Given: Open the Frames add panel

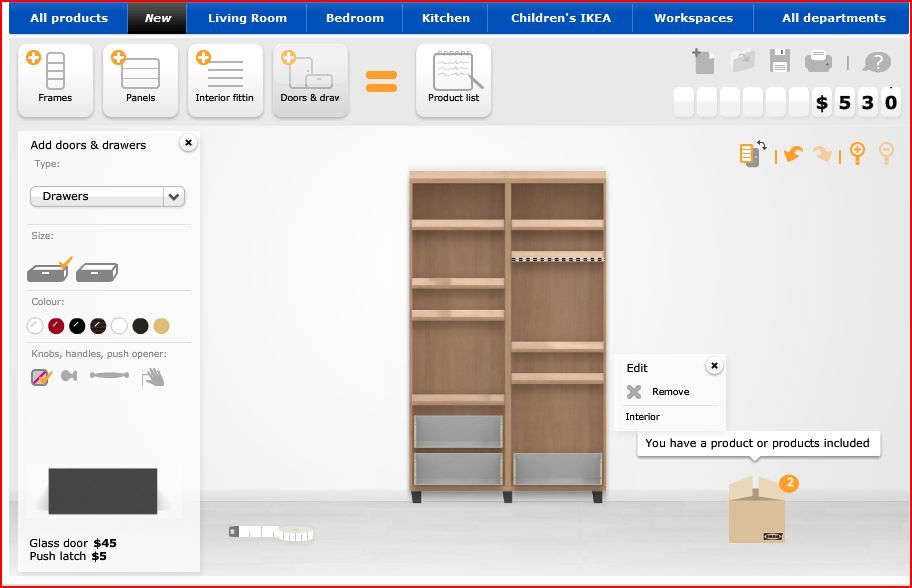Looking at the screenshot, I should [x=55, y=80].
